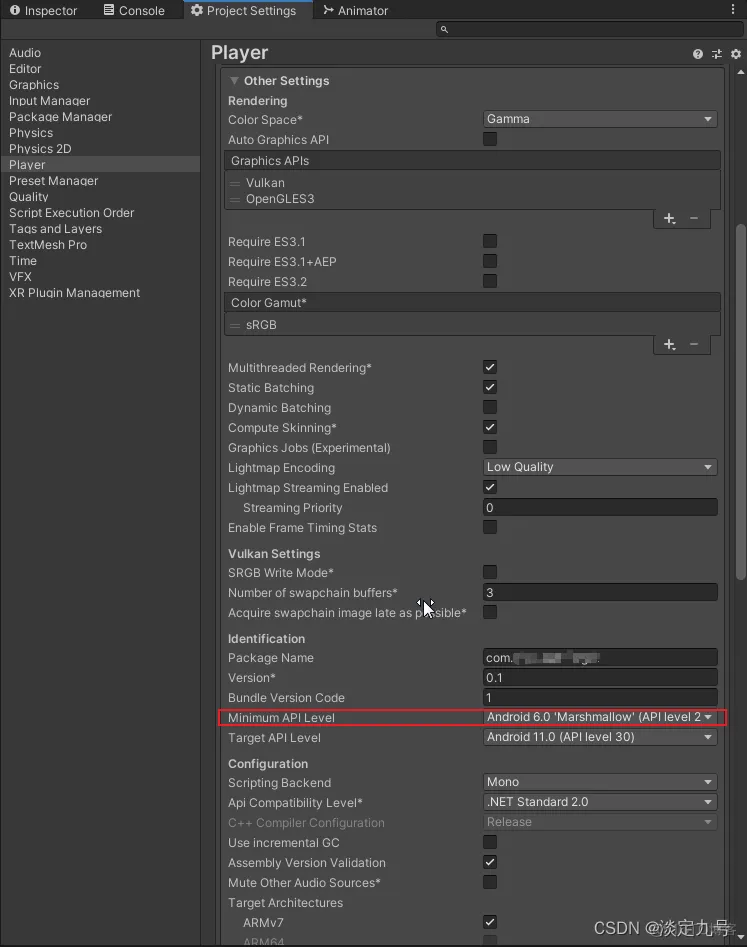Edit the Streaming Priority field
Viewport: 747px width, 947px height.
pyautogui.click(x=600, y=507)
